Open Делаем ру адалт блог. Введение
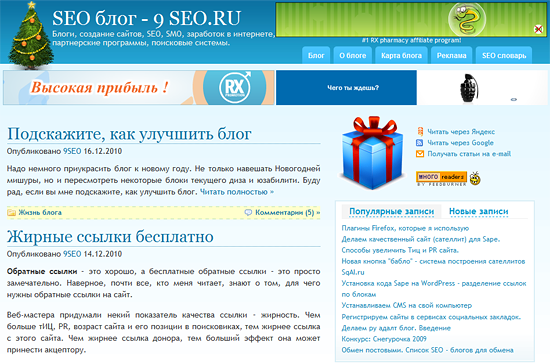 click(396, 328)
